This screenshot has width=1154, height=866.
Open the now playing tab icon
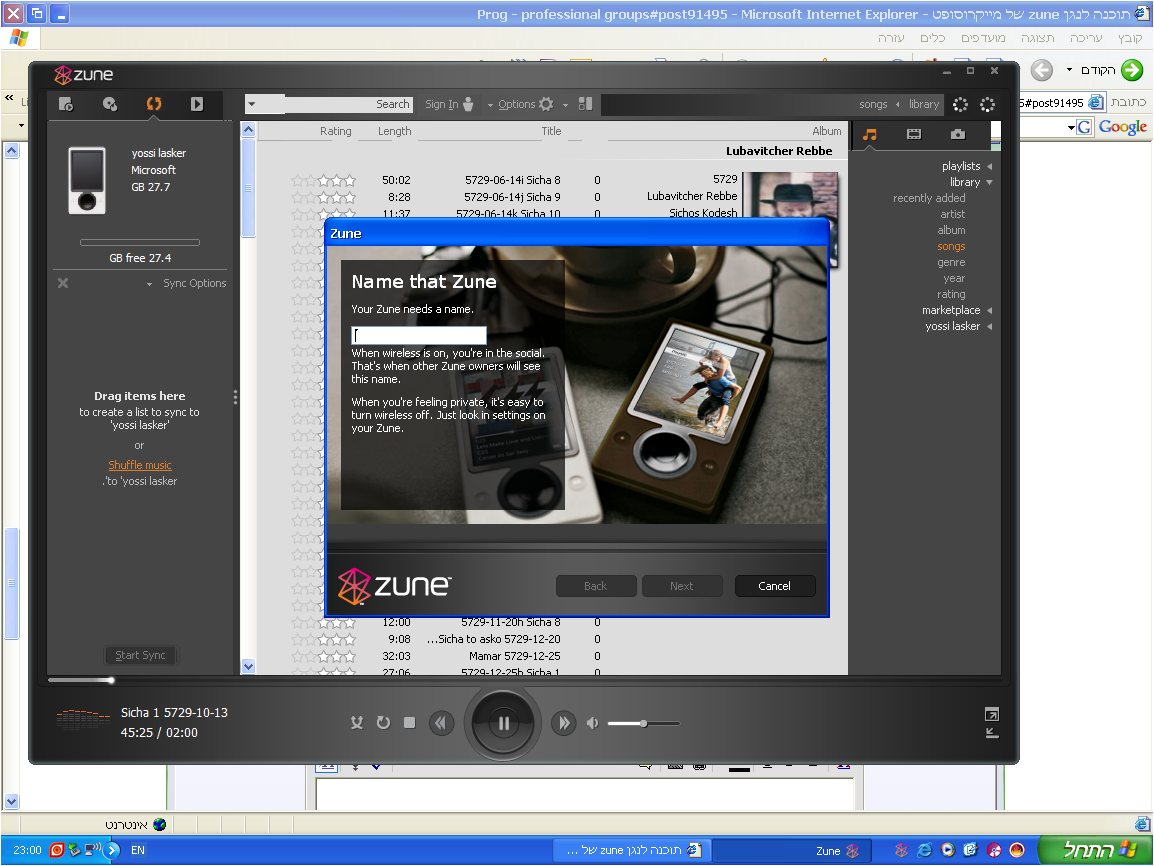[x=197, y=104]
